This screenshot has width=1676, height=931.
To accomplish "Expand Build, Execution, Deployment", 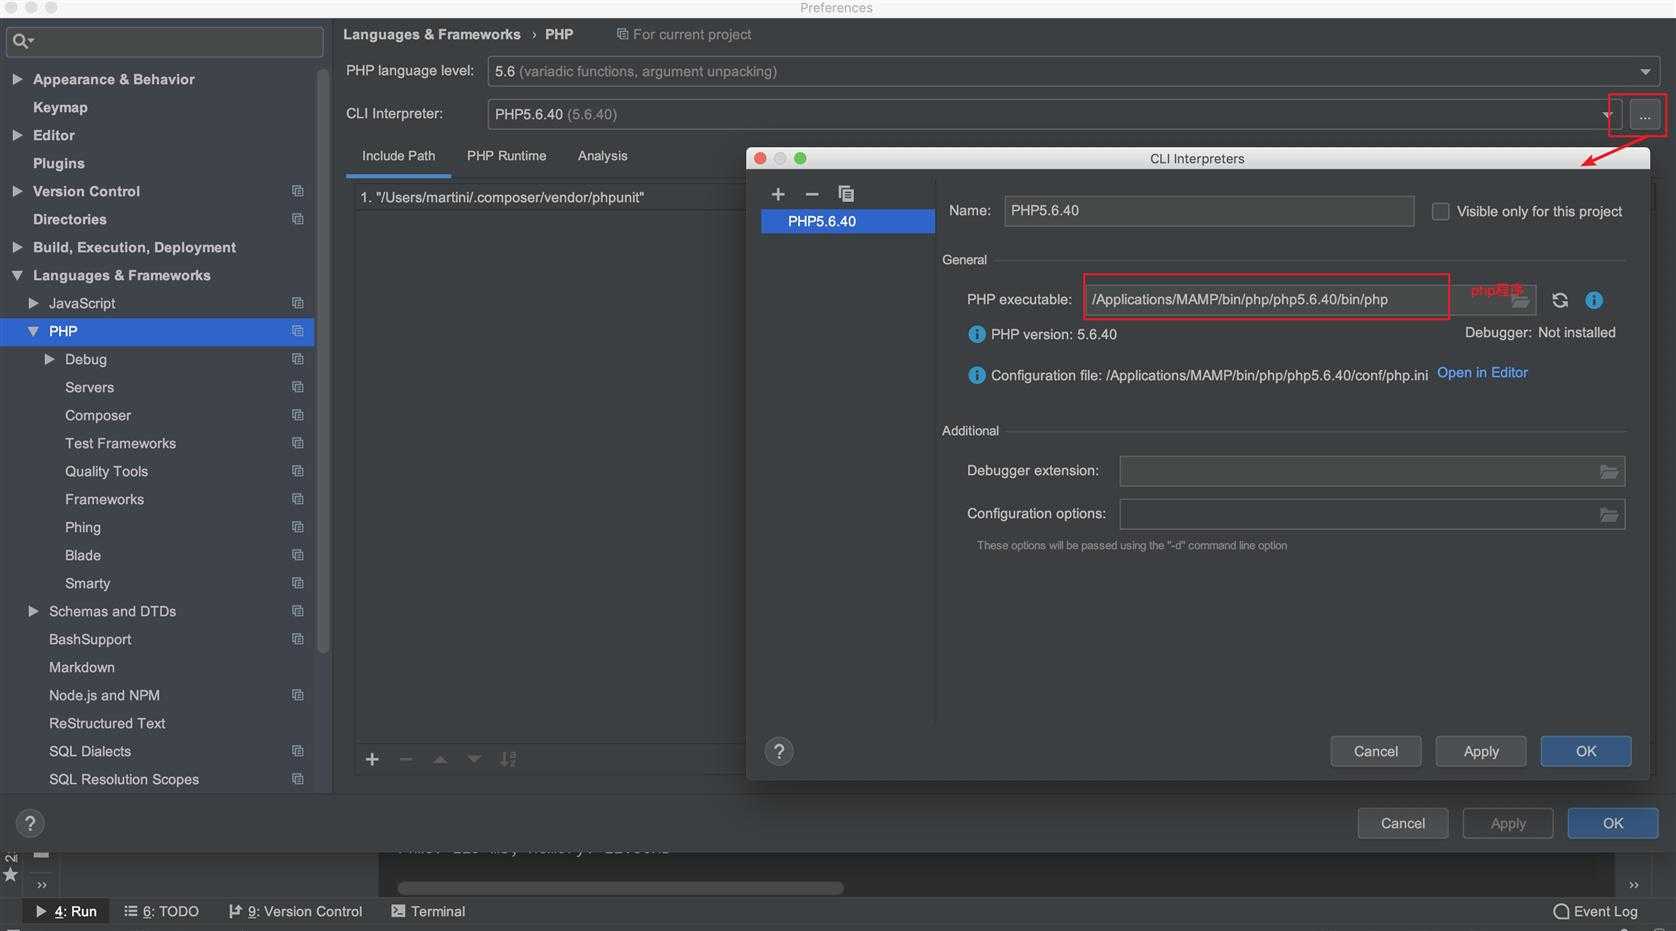I will pos(17,247).
